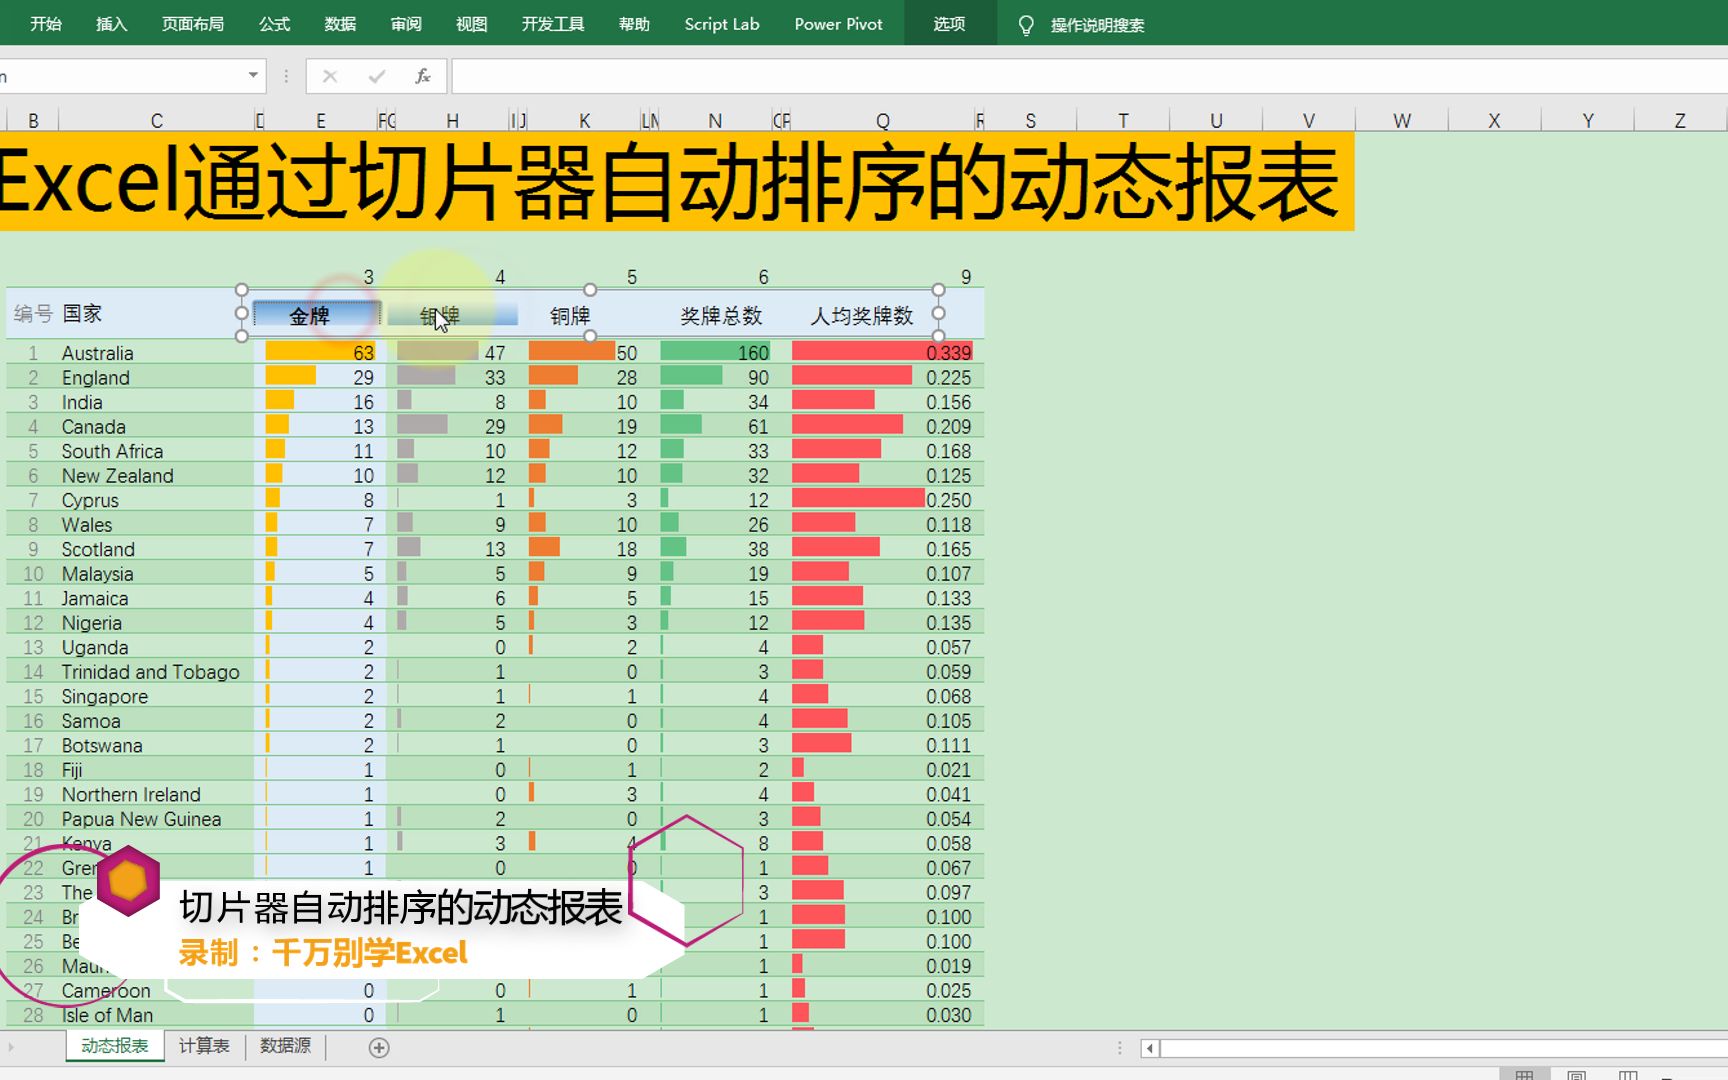Screen dimensions: 1728x1080
Task: Select the 选项 slicer options tab
Action: [950, 24]
